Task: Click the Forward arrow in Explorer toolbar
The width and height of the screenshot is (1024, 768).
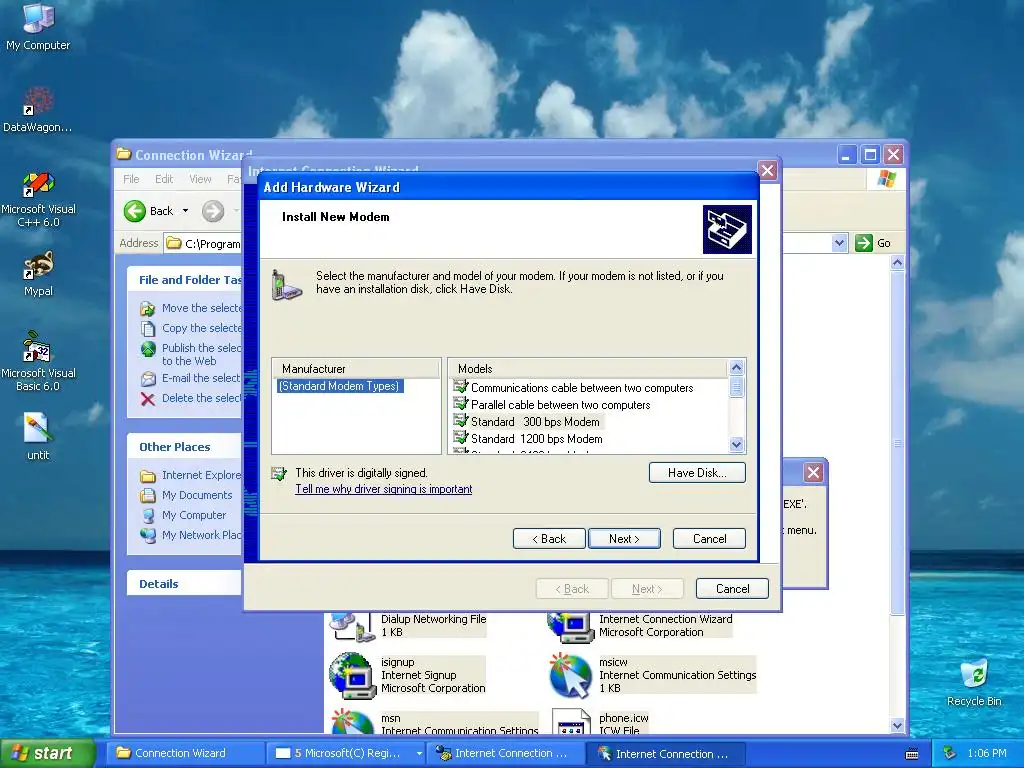Action: pos(213,211)
